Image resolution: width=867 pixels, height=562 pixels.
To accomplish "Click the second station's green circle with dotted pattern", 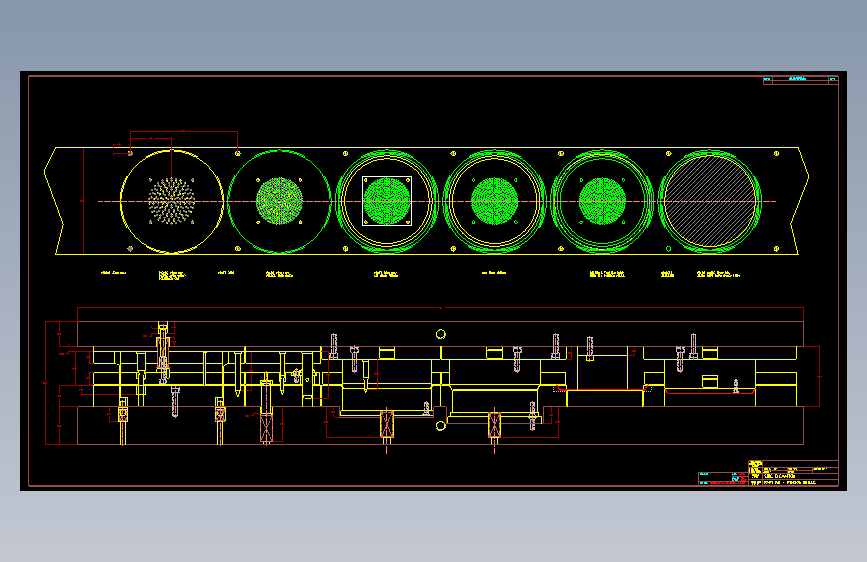I will 279,201.
